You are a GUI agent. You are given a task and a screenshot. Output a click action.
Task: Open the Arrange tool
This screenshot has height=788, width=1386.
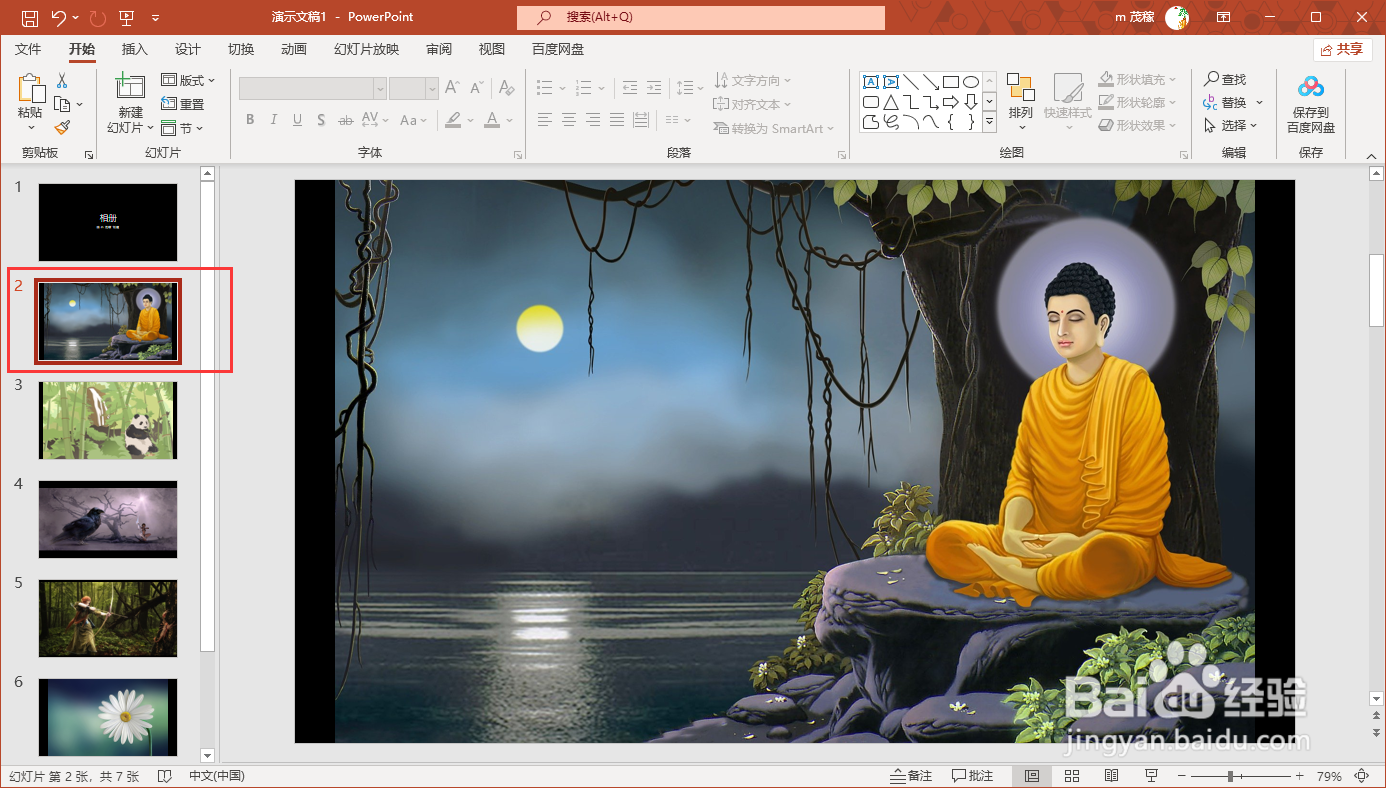coord(1020,100)
